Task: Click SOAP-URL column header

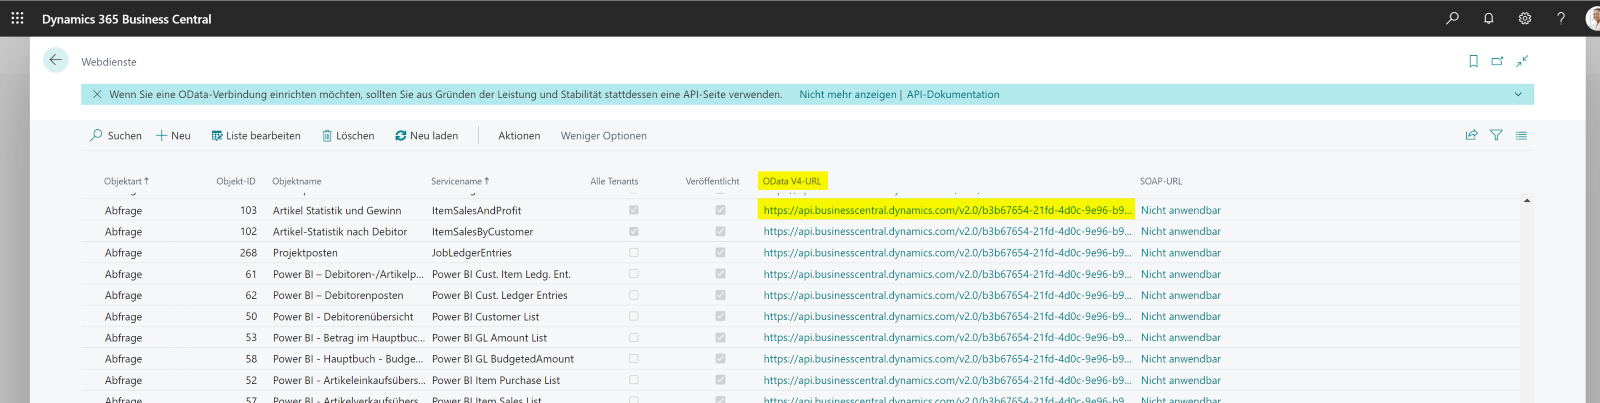Action: click(x=1161, y=181)
